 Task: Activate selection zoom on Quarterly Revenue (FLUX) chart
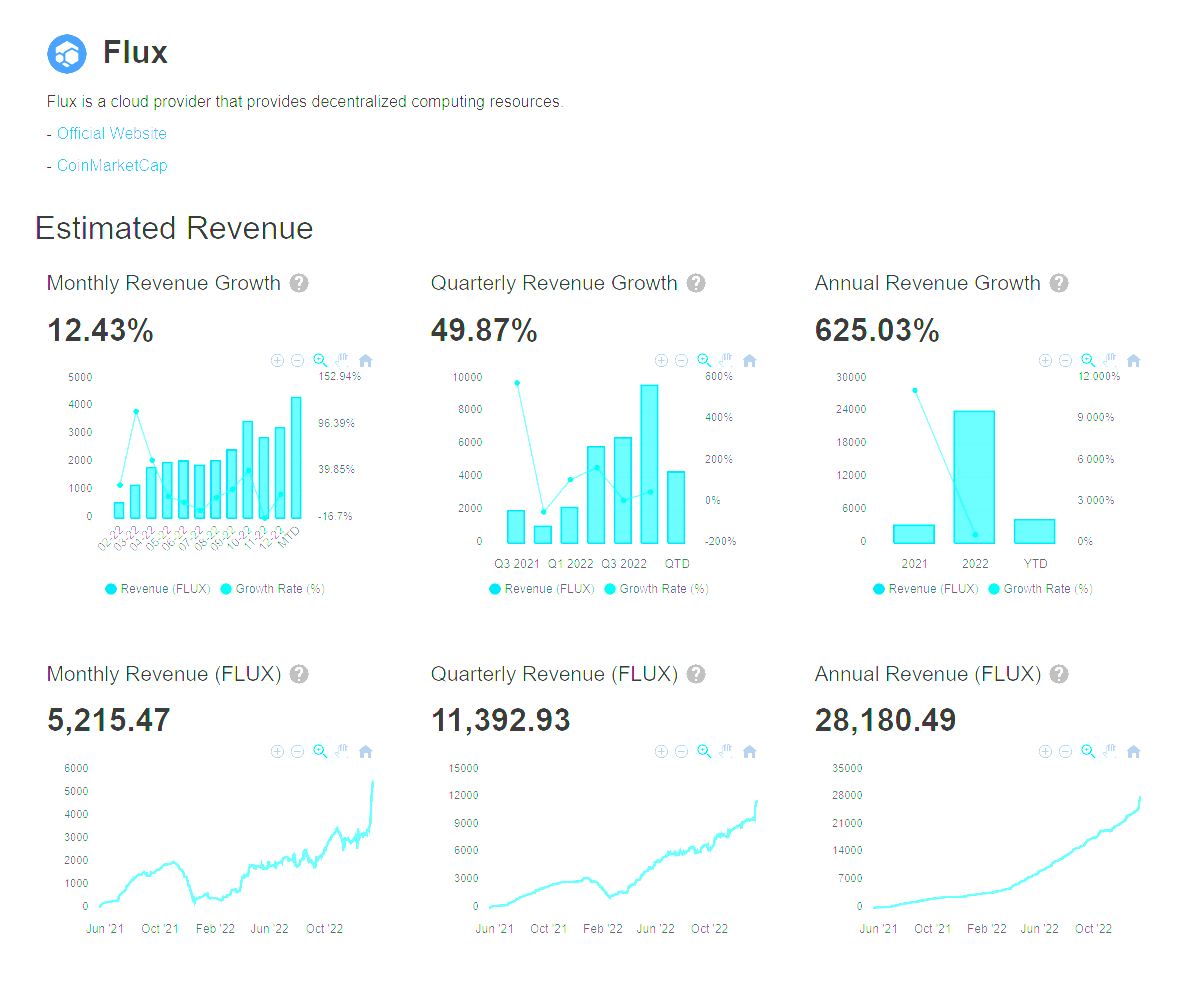[x=704, y=752]
